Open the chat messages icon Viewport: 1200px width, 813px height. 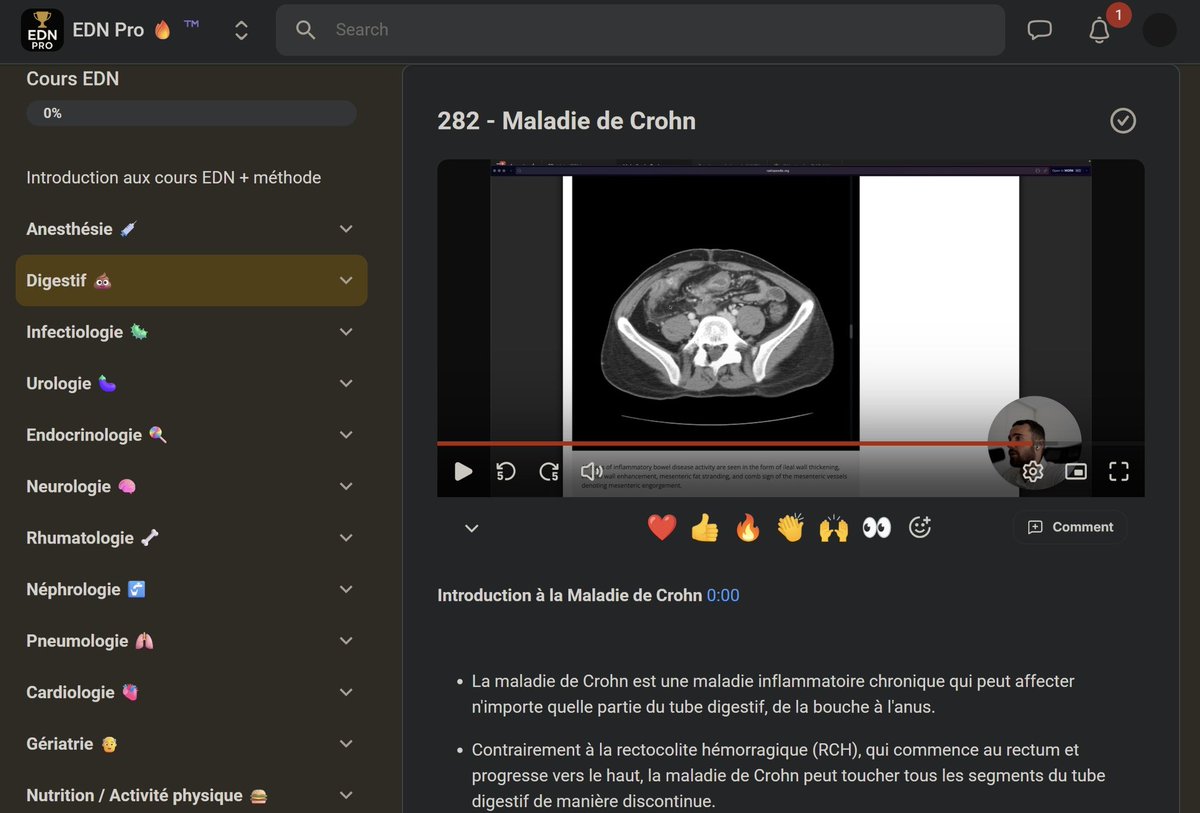(1040, 30)
